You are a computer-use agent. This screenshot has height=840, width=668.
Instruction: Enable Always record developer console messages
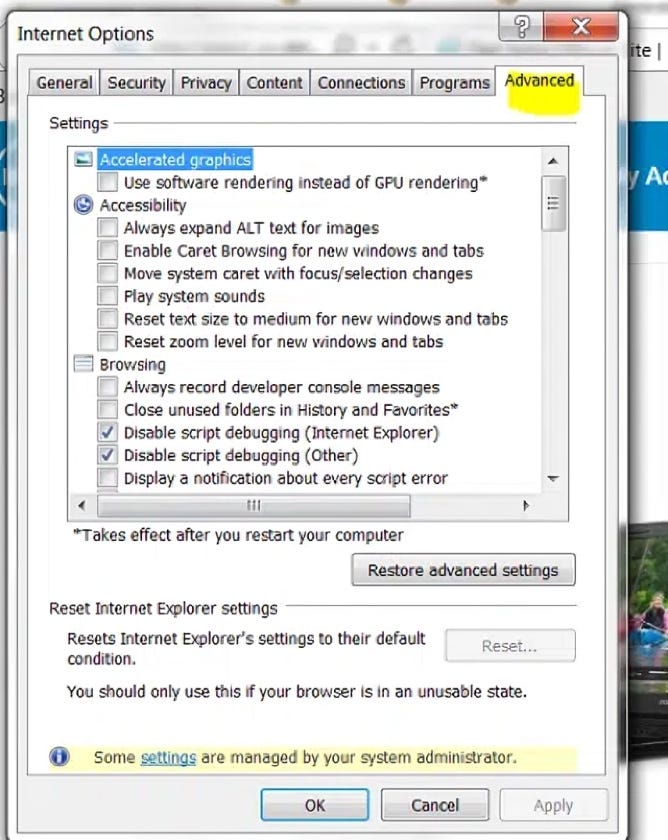pyautogui.click(x=107, y=387)
